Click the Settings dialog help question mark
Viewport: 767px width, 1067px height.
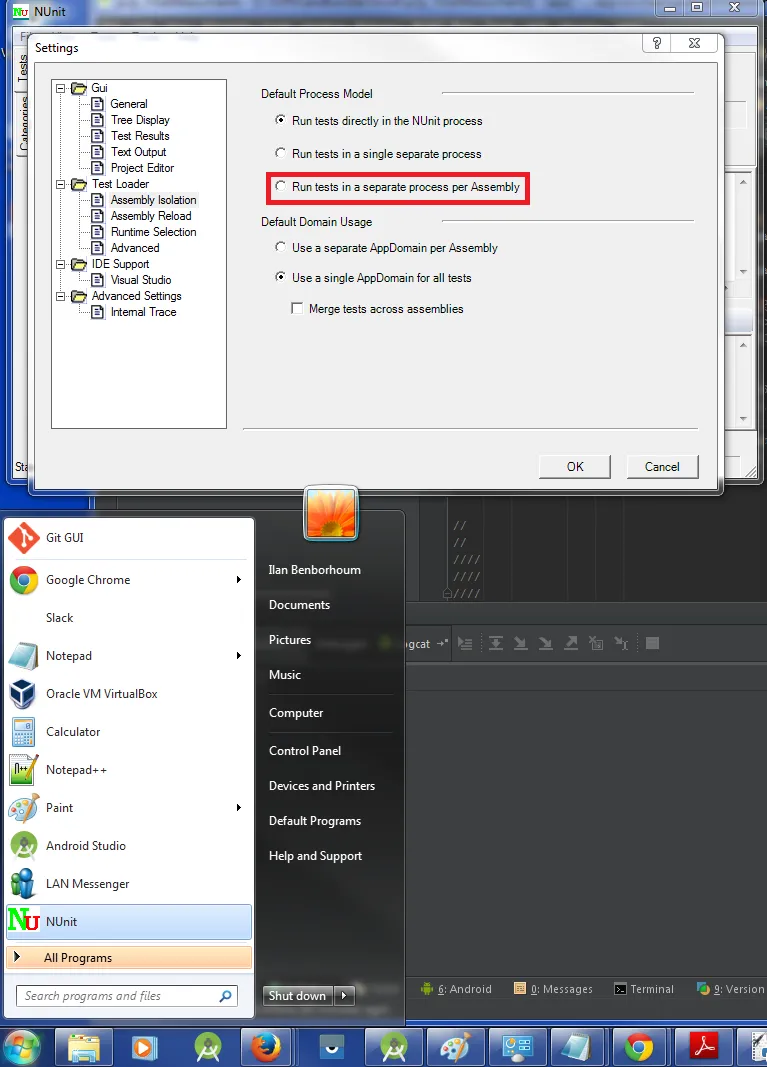[657, 44]
